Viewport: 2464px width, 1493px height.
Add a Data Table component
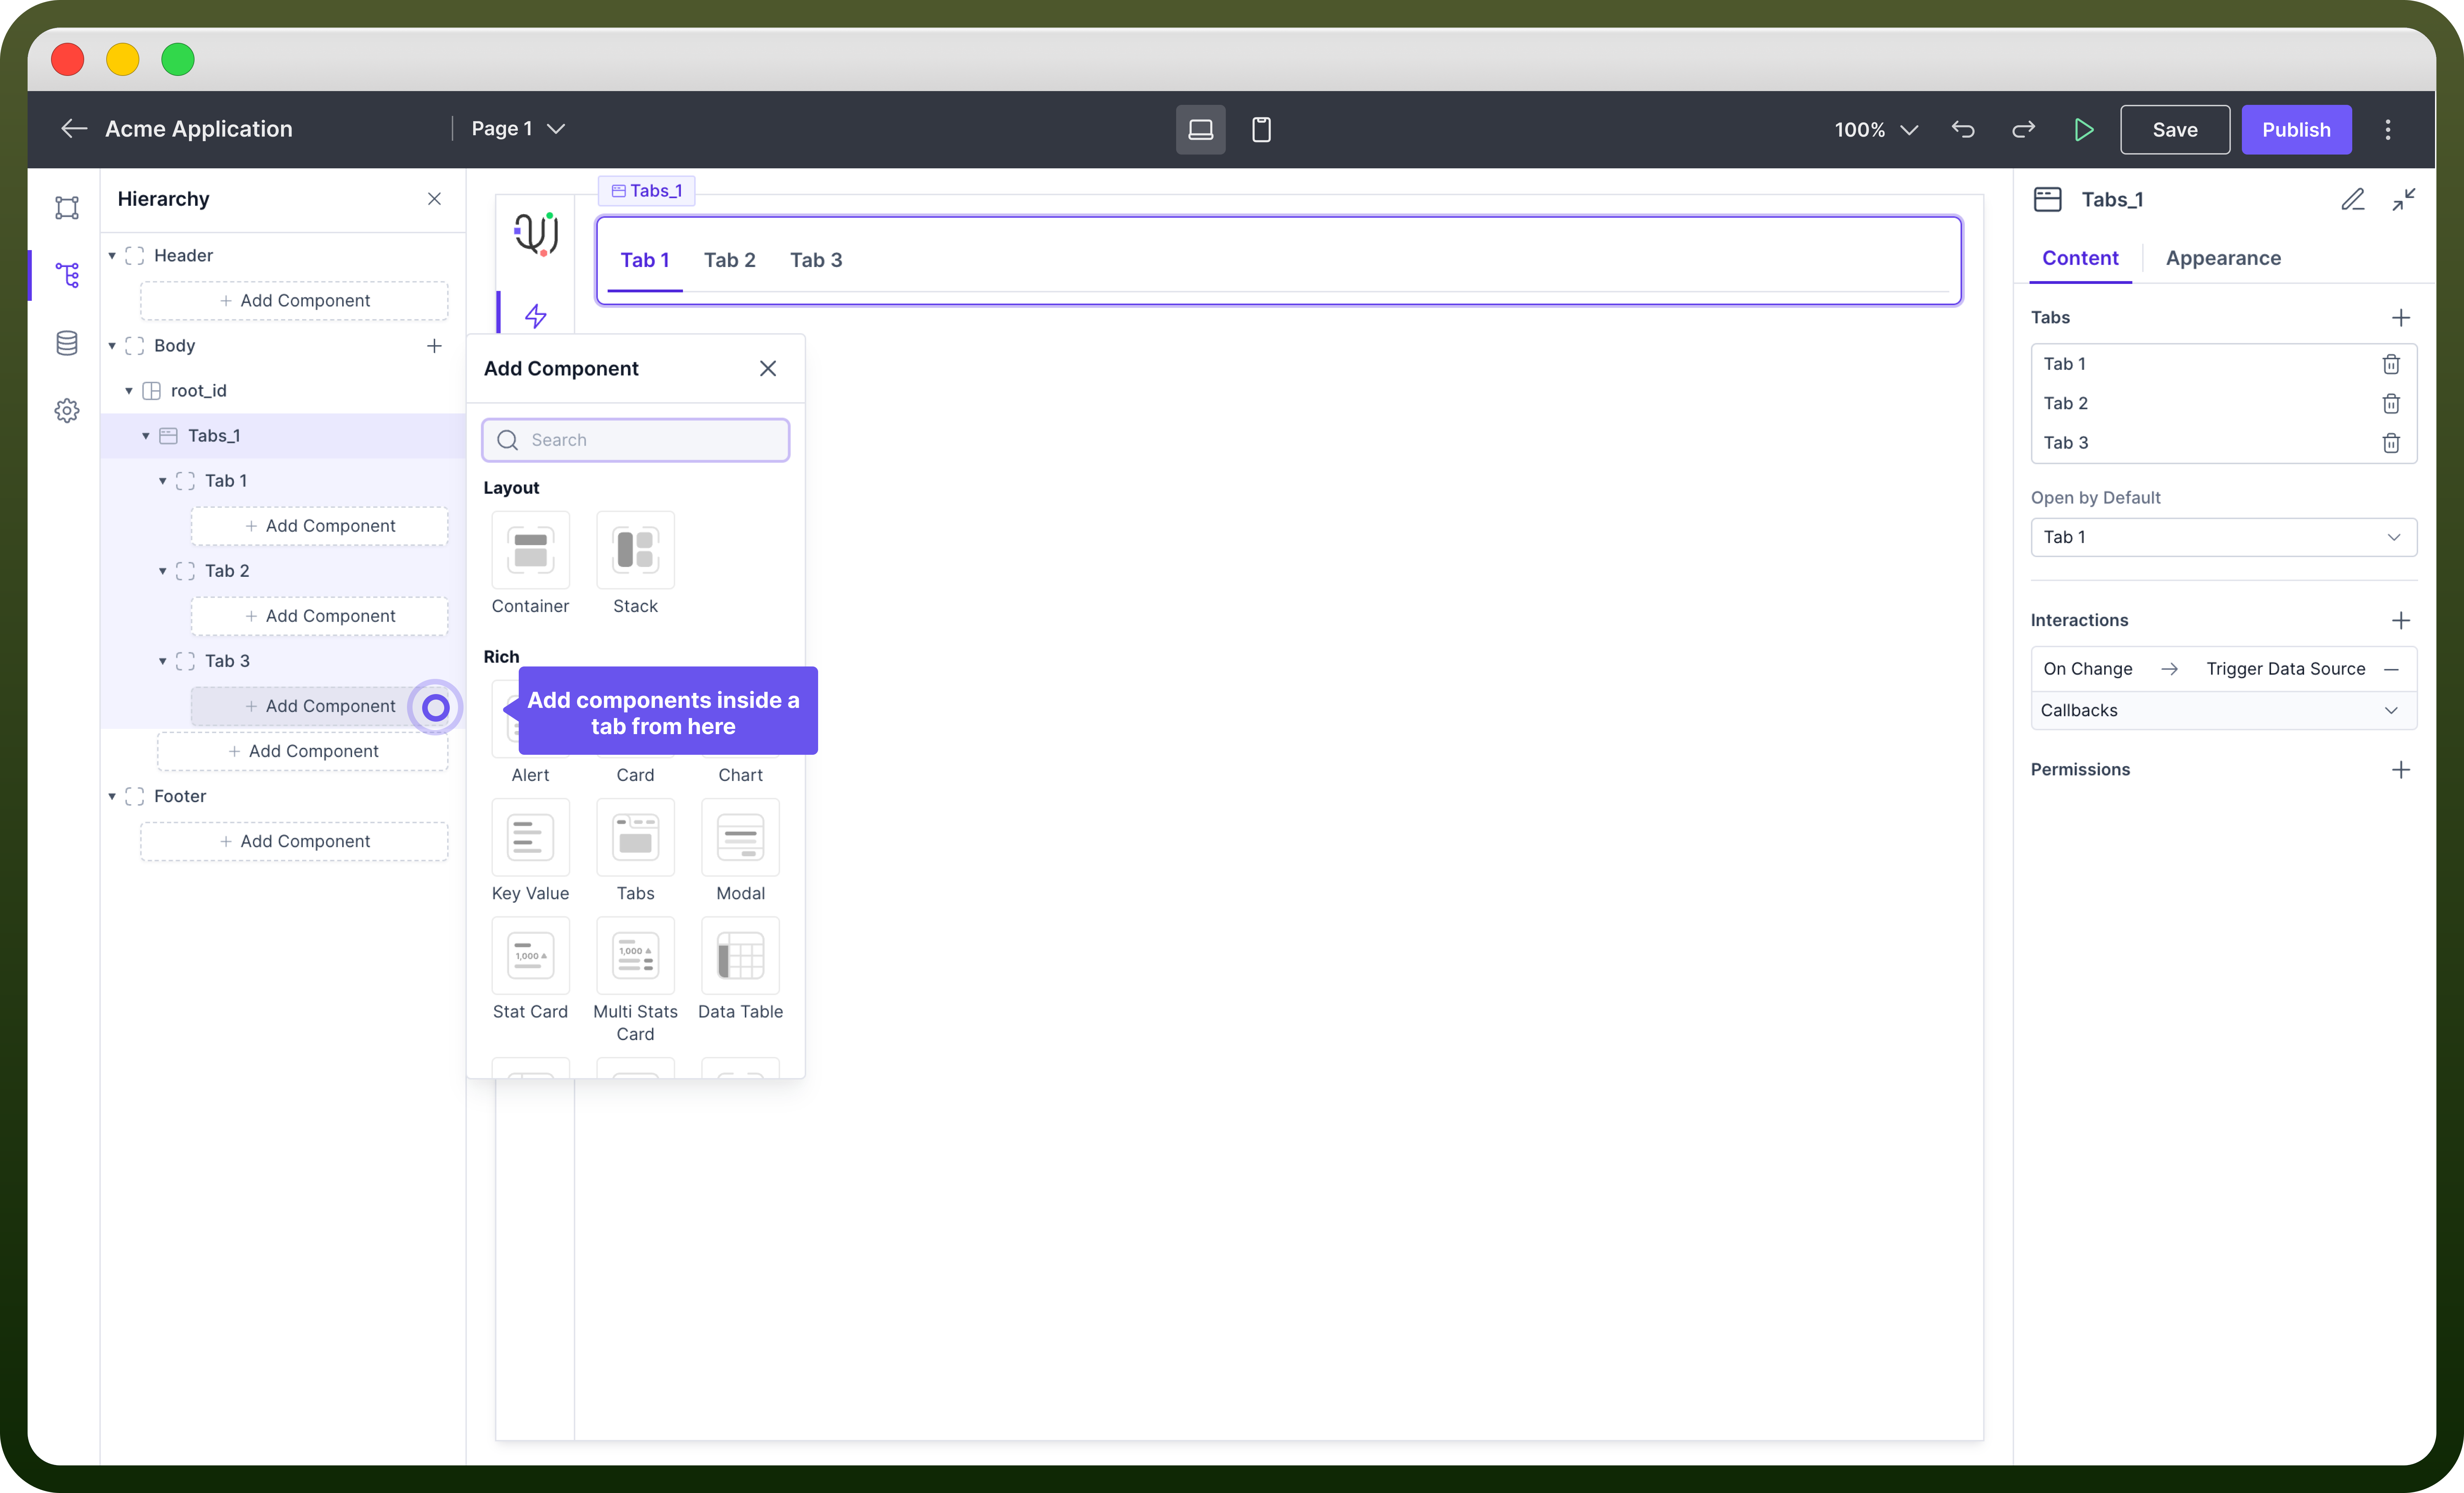point(740,969)
